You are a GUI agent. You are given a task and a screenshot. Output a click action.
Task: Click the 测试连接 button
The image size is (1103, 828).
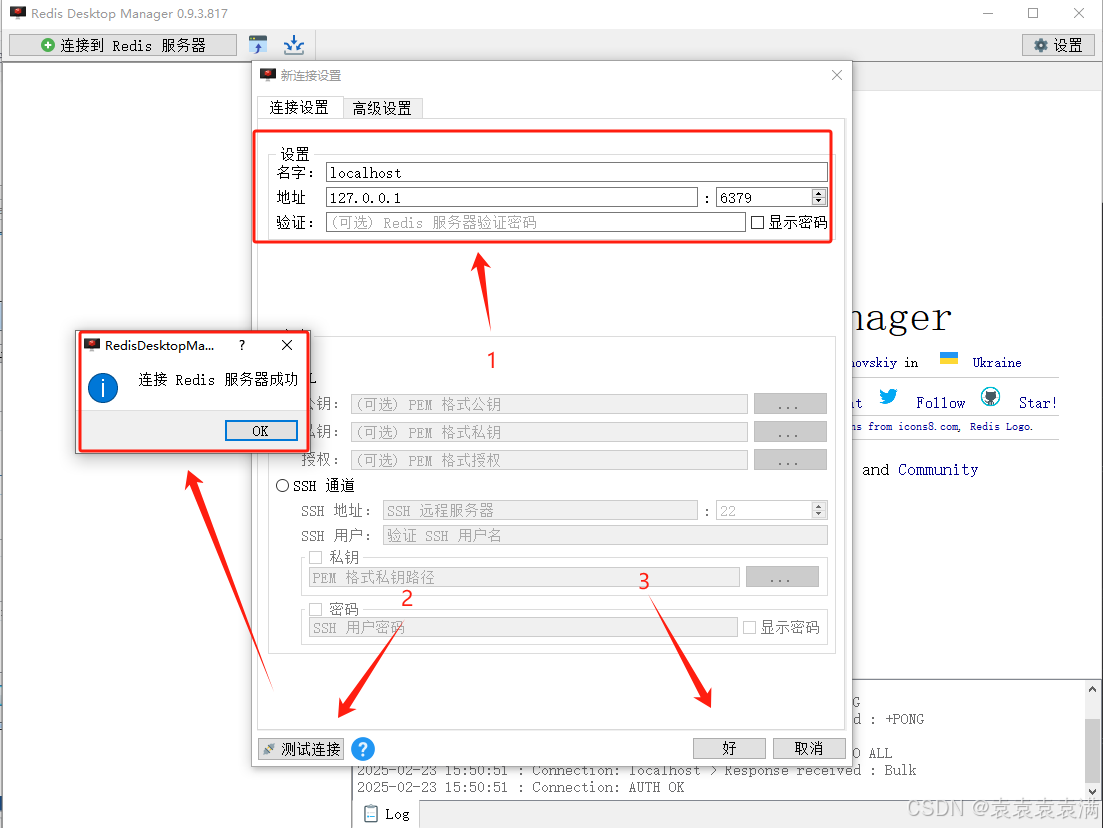[x=301, y=748]
